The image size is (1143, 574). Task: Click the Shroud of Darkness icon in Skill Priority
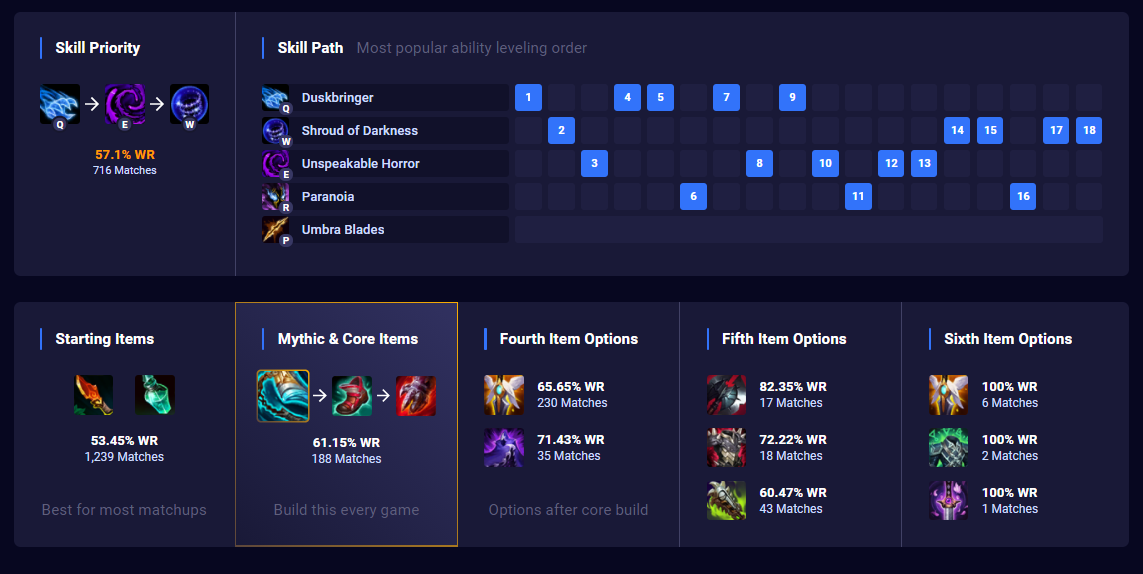pyautogui.click(x=190, y=104)
